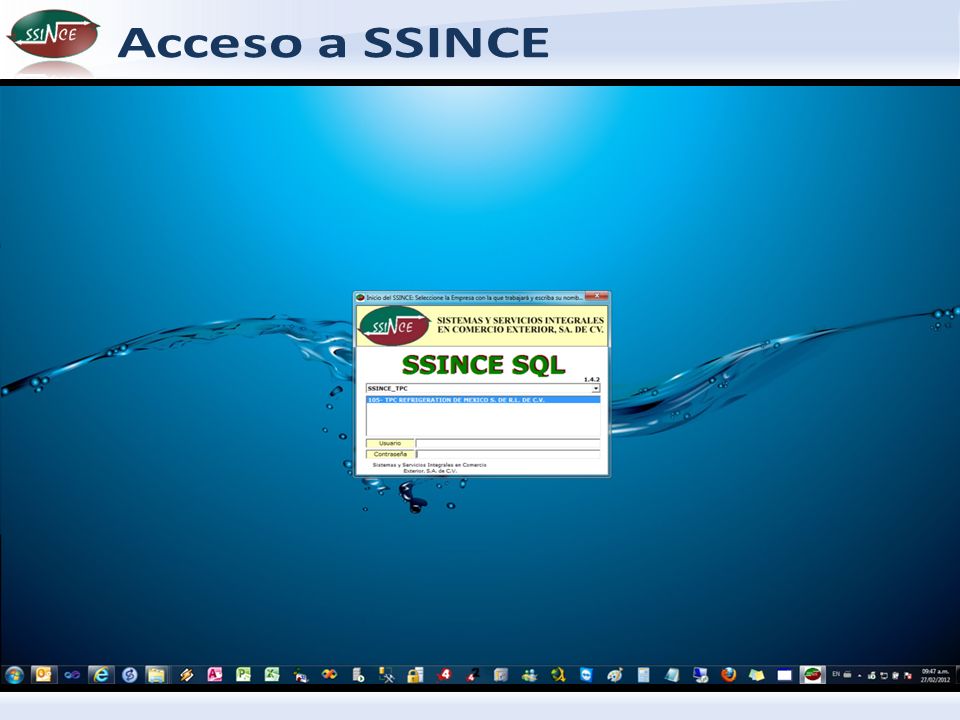960x720 pixels.
Task: Click the active SSINCE taskbar button
Action: coord(812,675)
